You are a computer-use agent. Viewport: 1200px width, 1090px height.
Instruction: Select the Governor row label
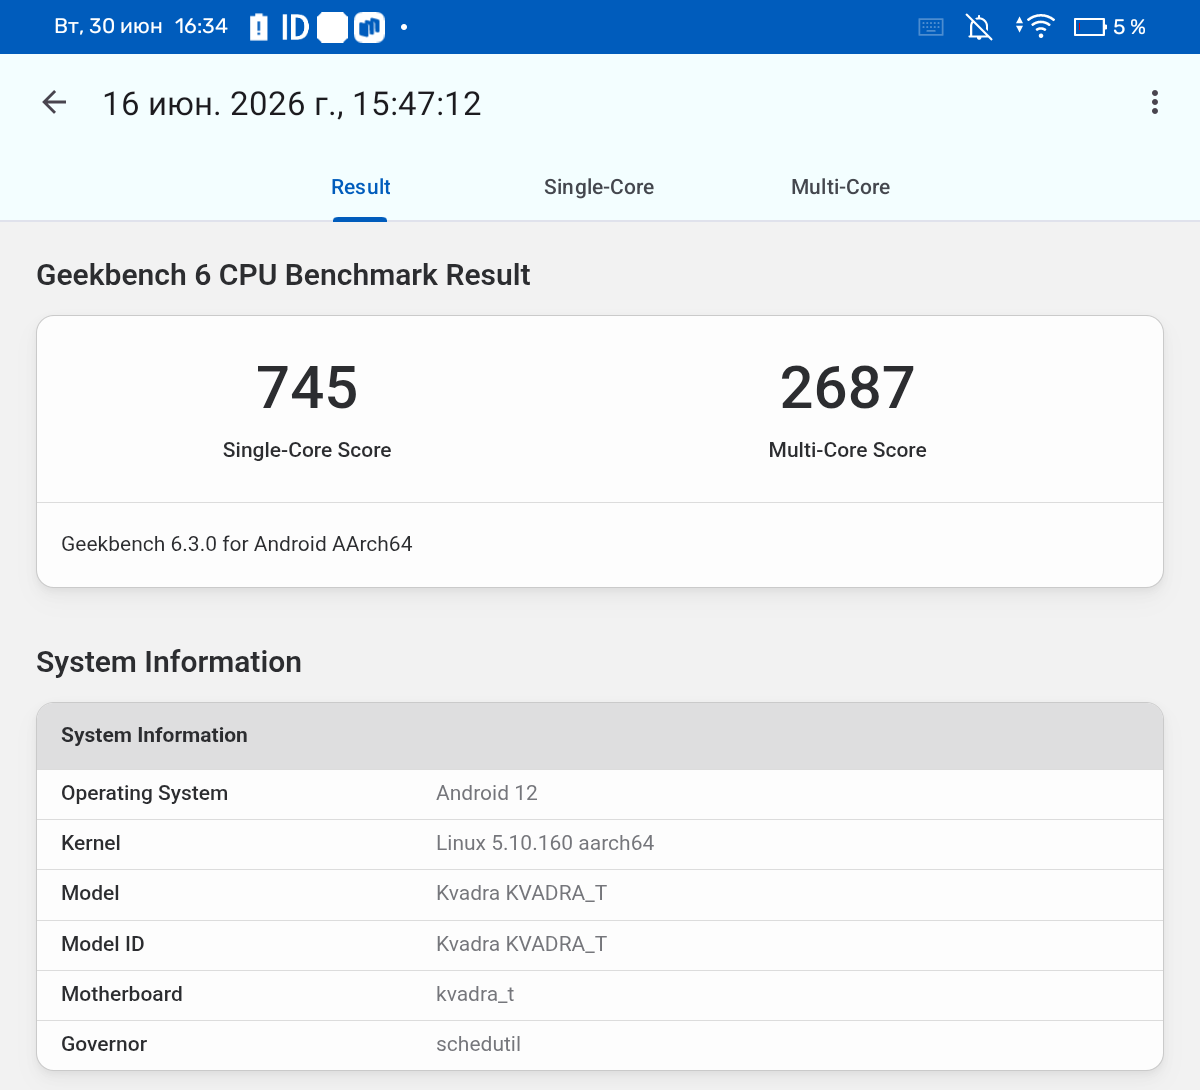tap(104, 1044)
